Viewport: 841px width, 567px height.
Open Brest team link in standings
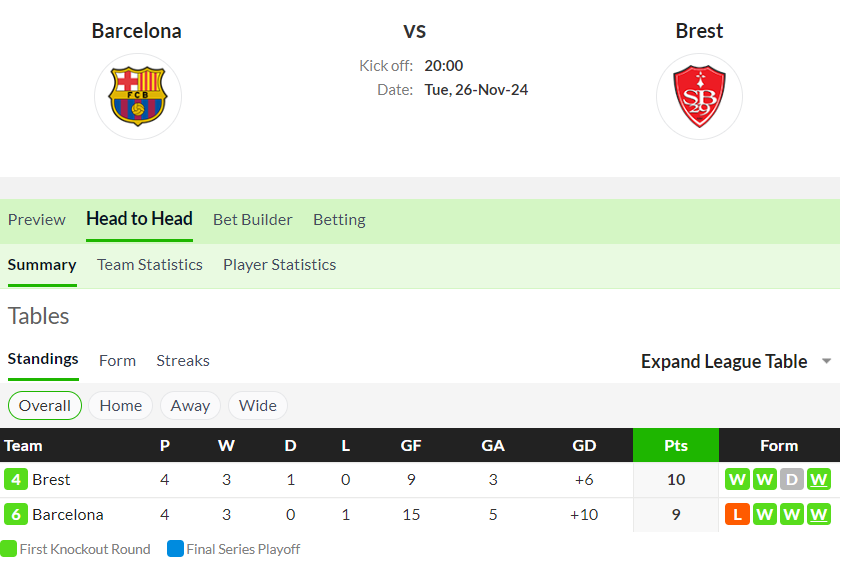click(x=51, y=480)
